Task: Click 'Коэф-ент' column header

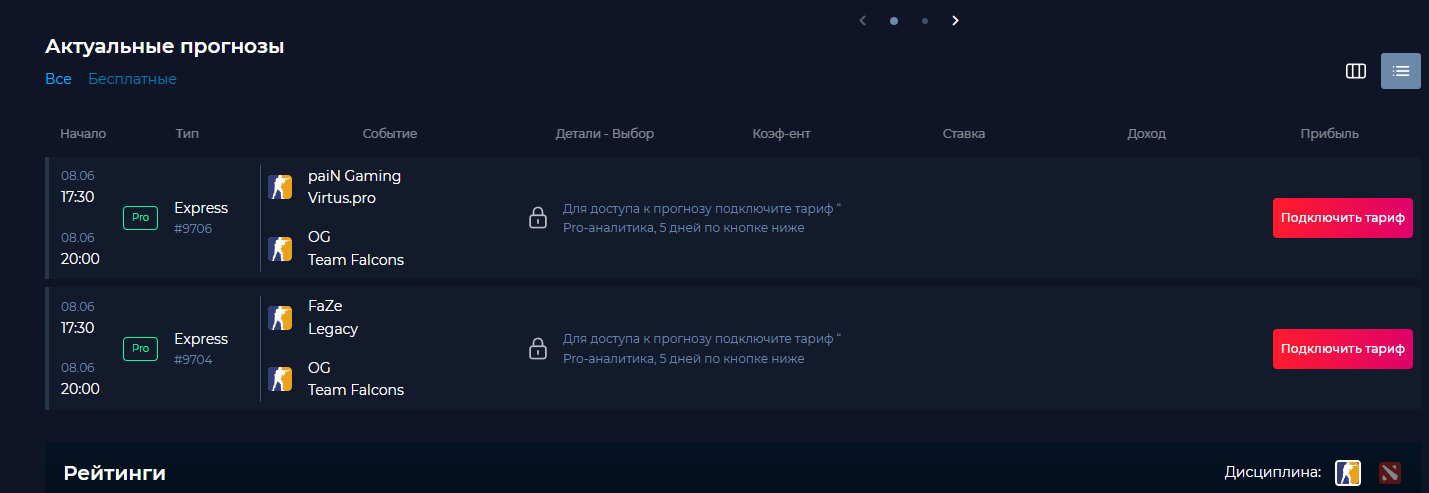Action: click(x=781, y=134)
